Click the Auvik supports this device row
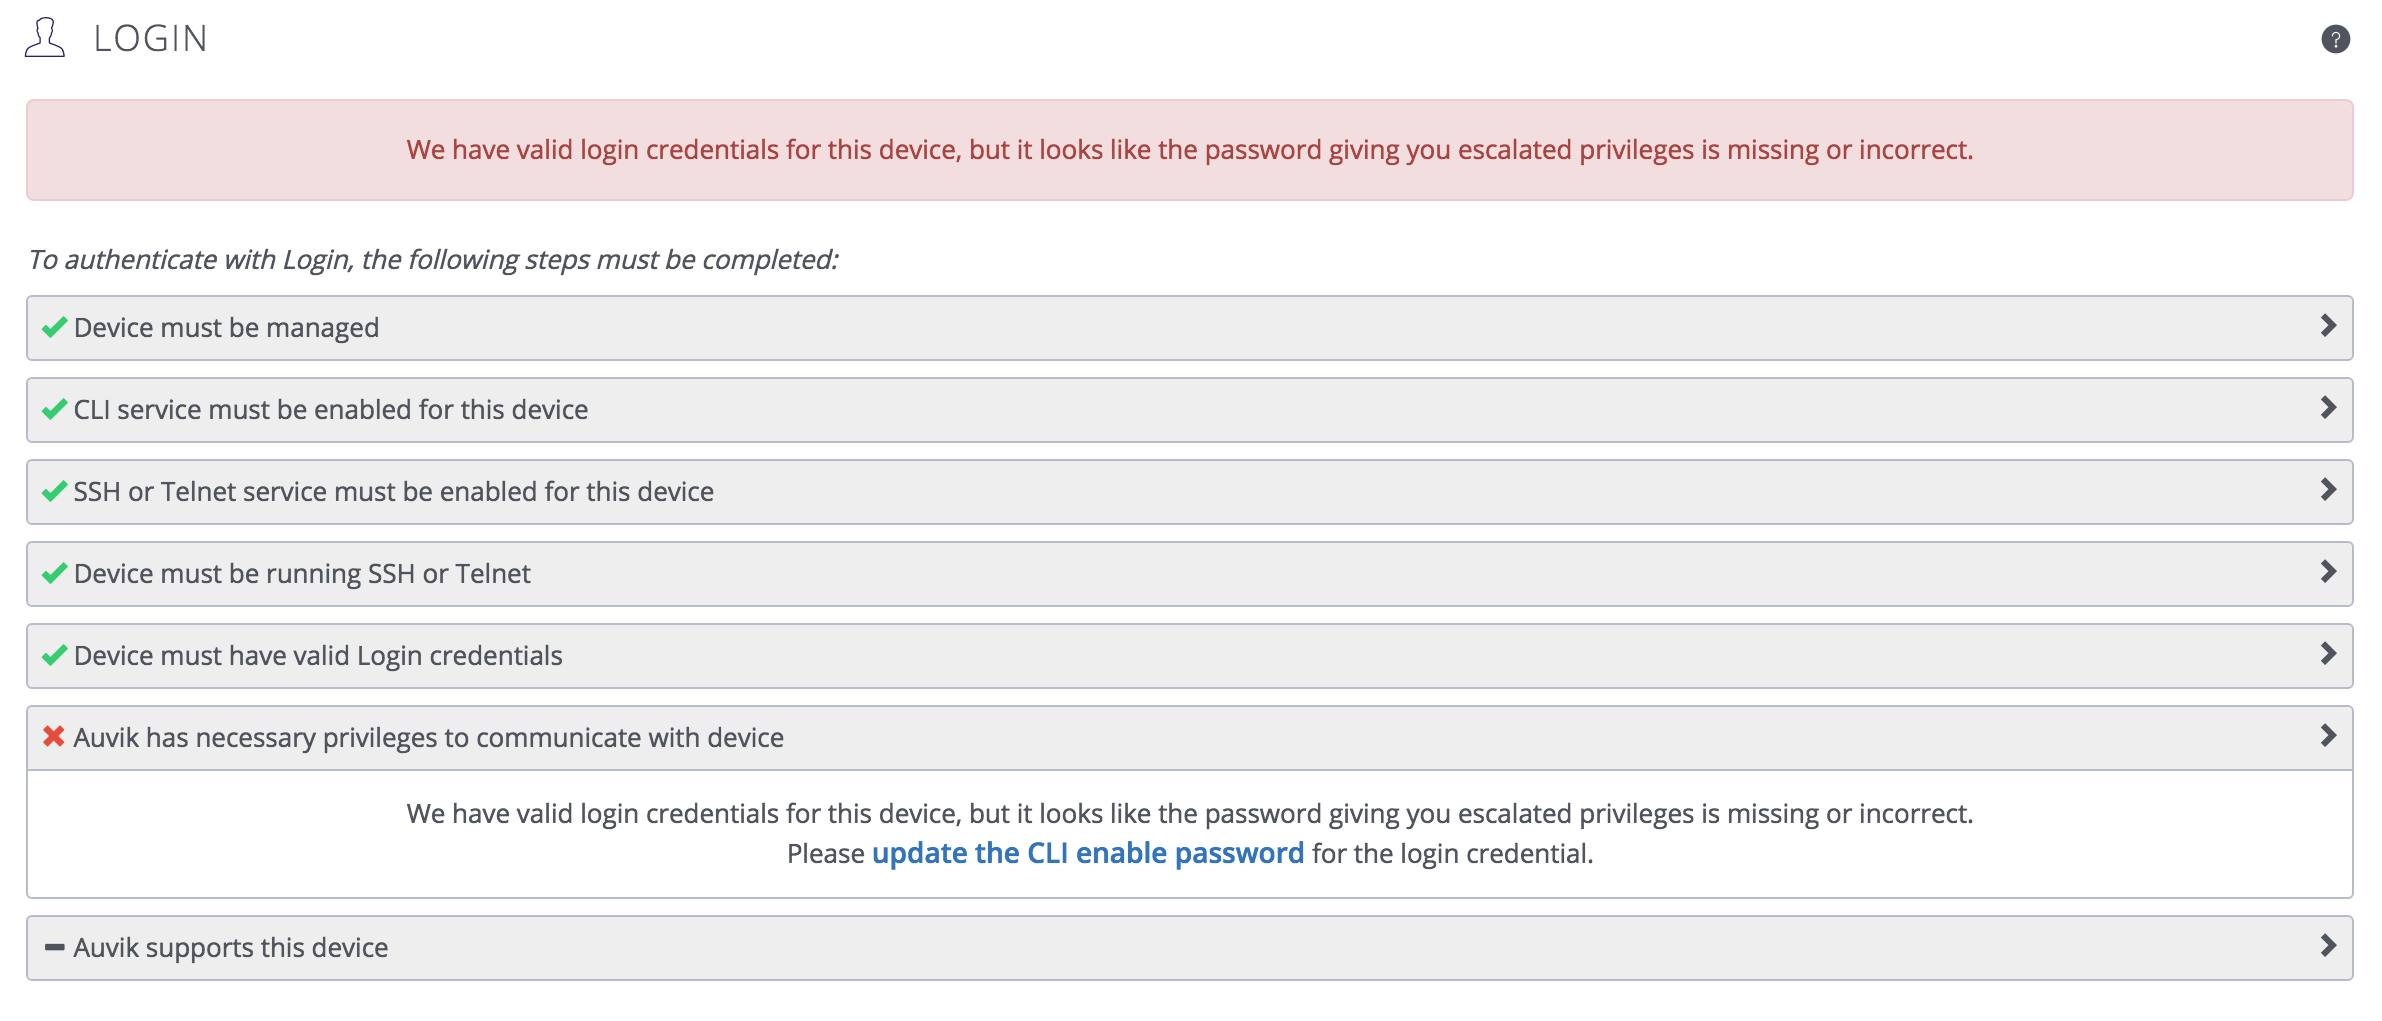The image size is (2382, 1021). 1190,948
